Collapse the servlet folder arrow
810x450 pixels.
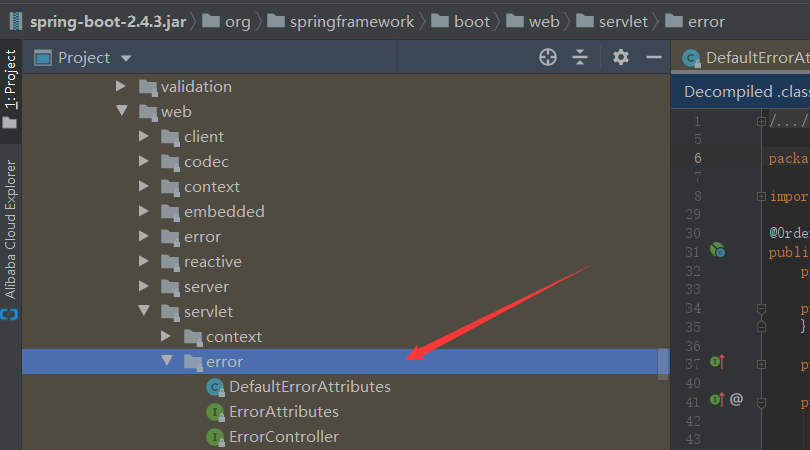click(x=144, y=310)
